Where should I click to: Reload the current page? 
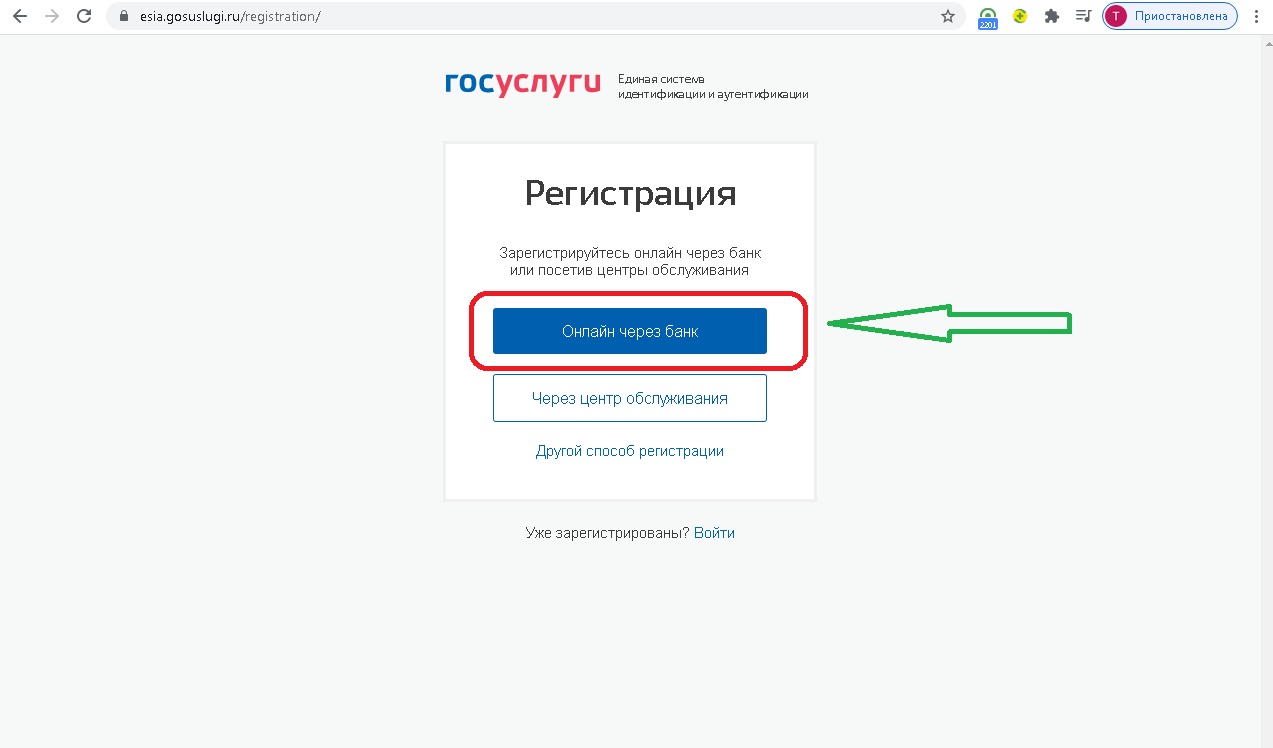click(x=84, y=17)
